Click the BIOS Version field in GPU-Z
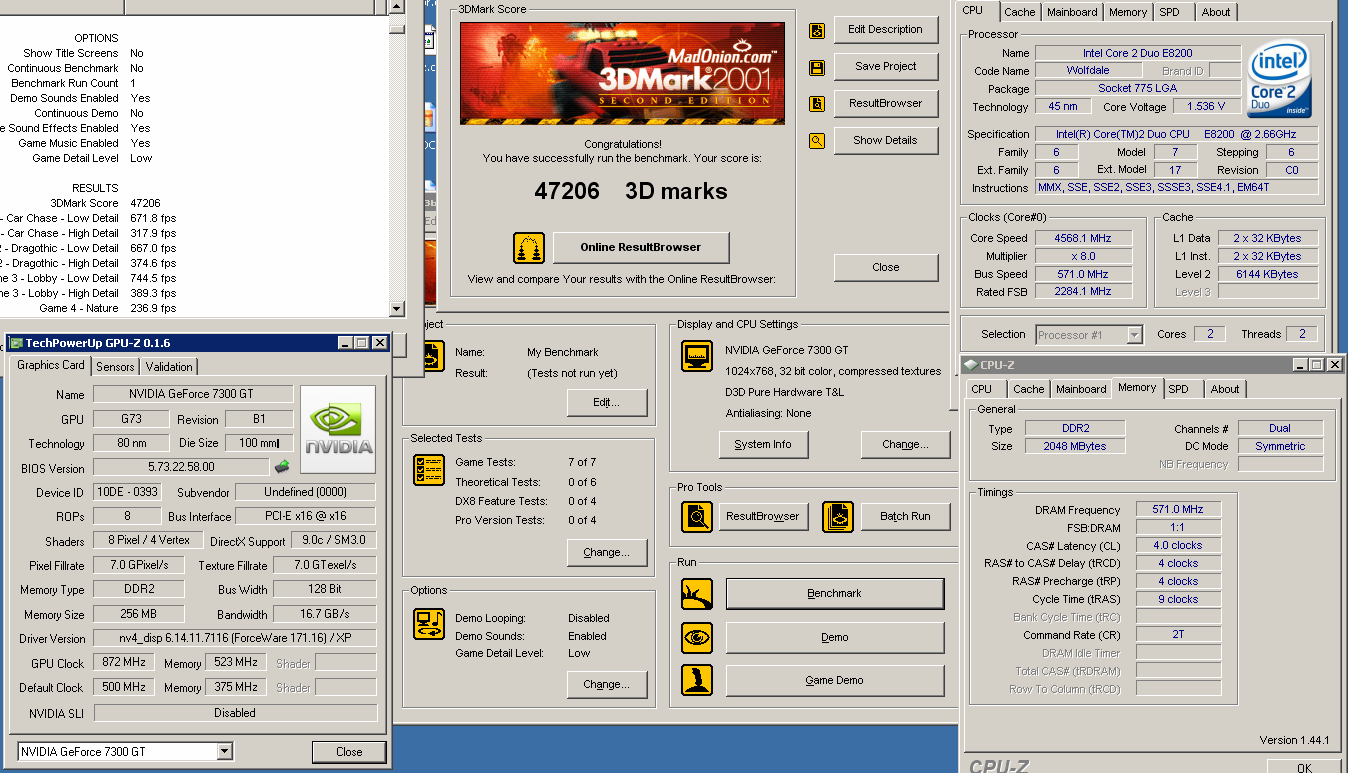 [x=181, y=467]
